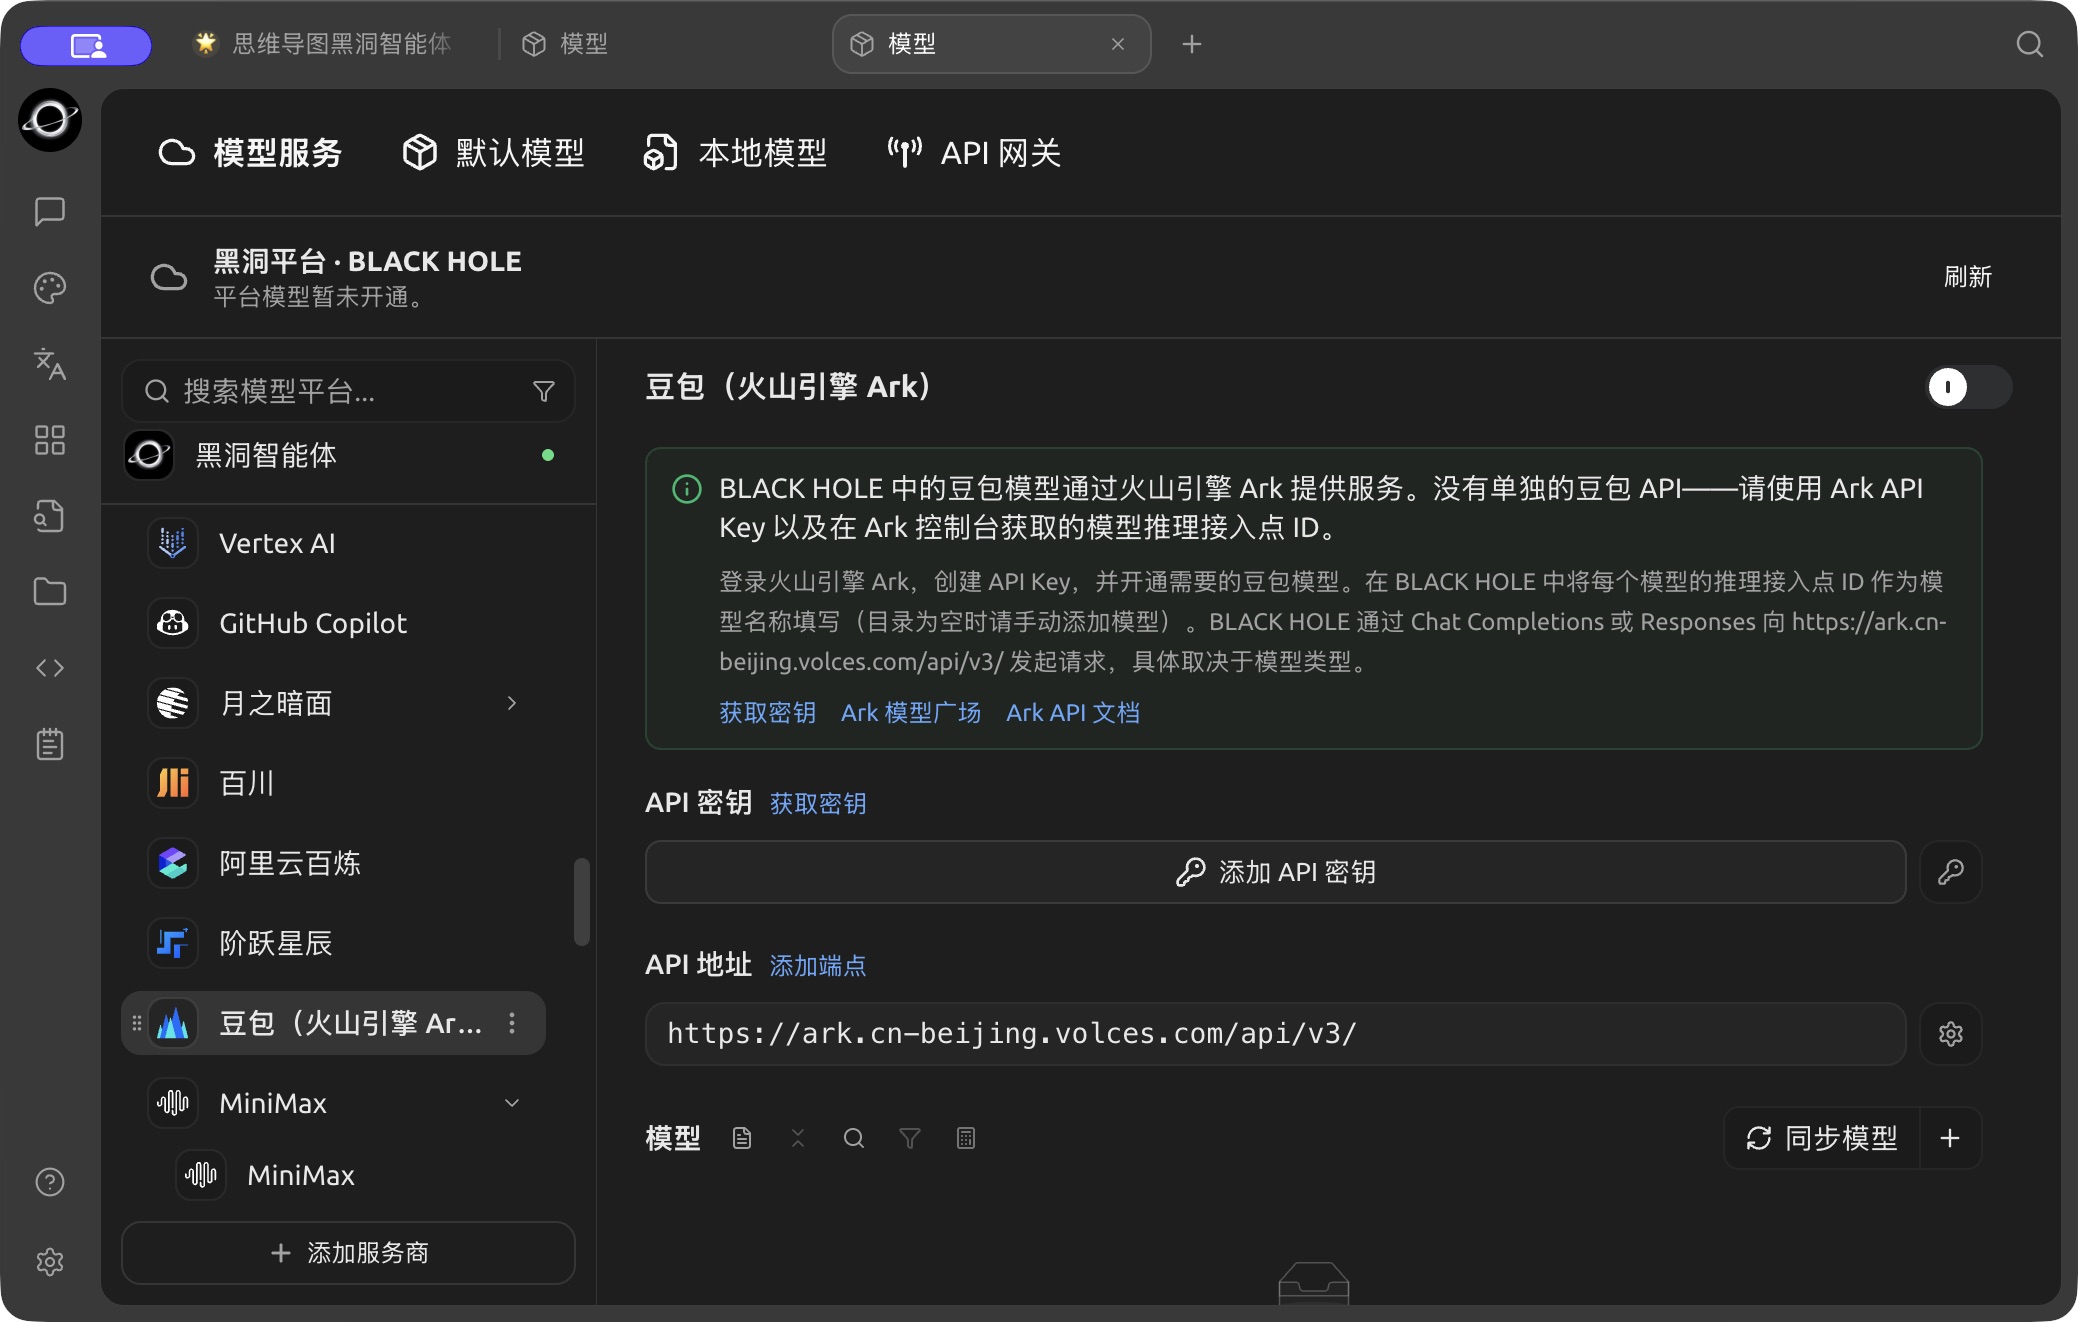Open more options for 豆包 provider row
2078x1322 pixels.
[512, 1023]
